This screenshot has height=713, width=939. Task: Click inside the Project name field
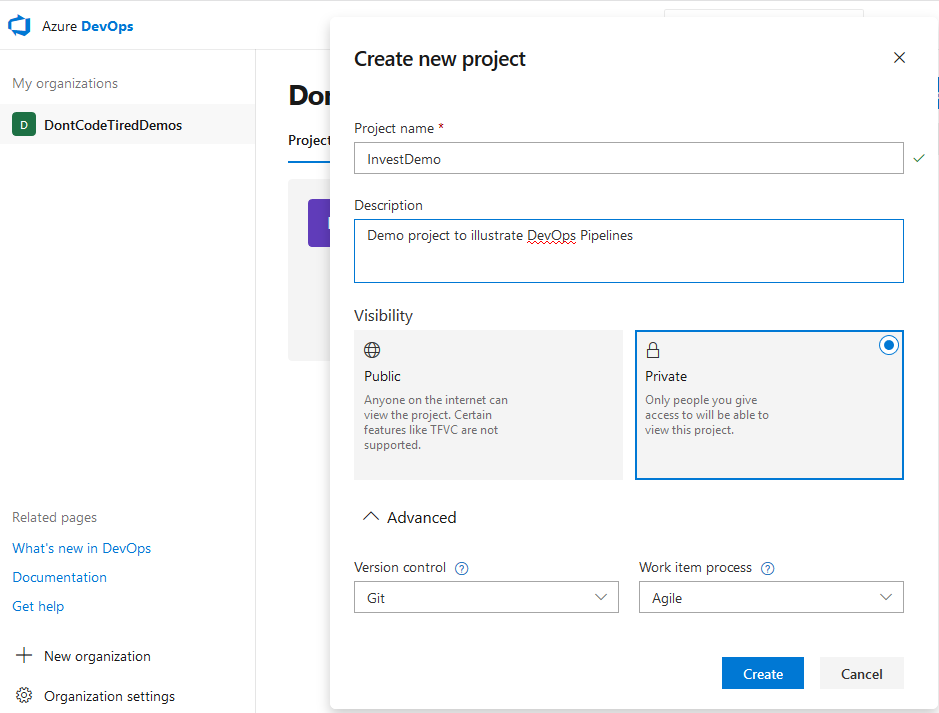point(628,157)
